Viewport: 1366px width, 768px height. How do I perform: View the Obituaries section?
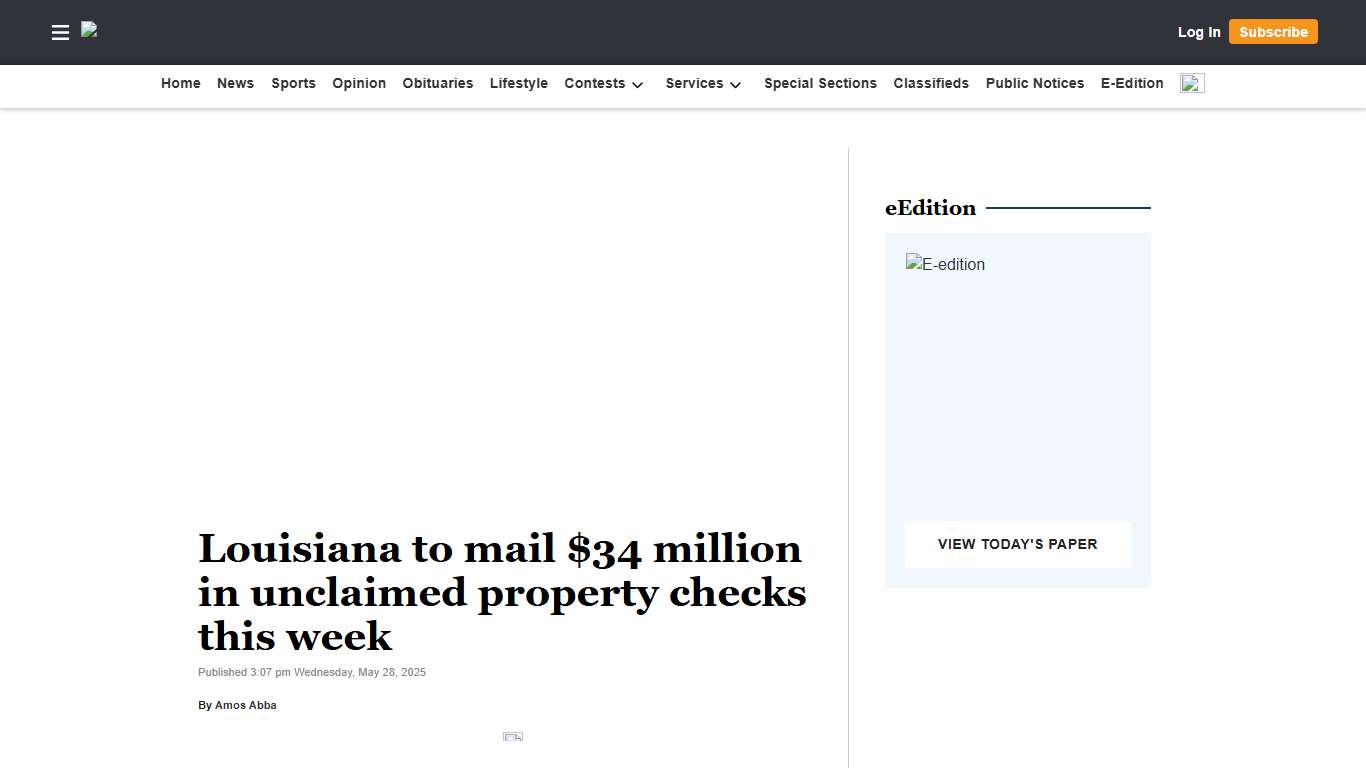pos(437,84)
